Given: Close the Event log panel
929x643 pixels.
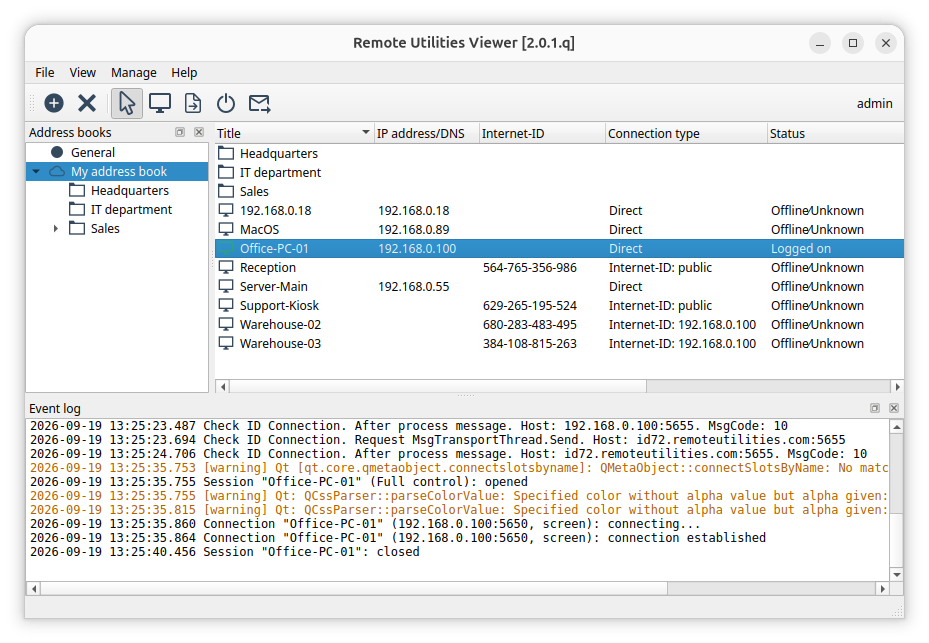Looking at the screenshot, I should pos(894,408).
